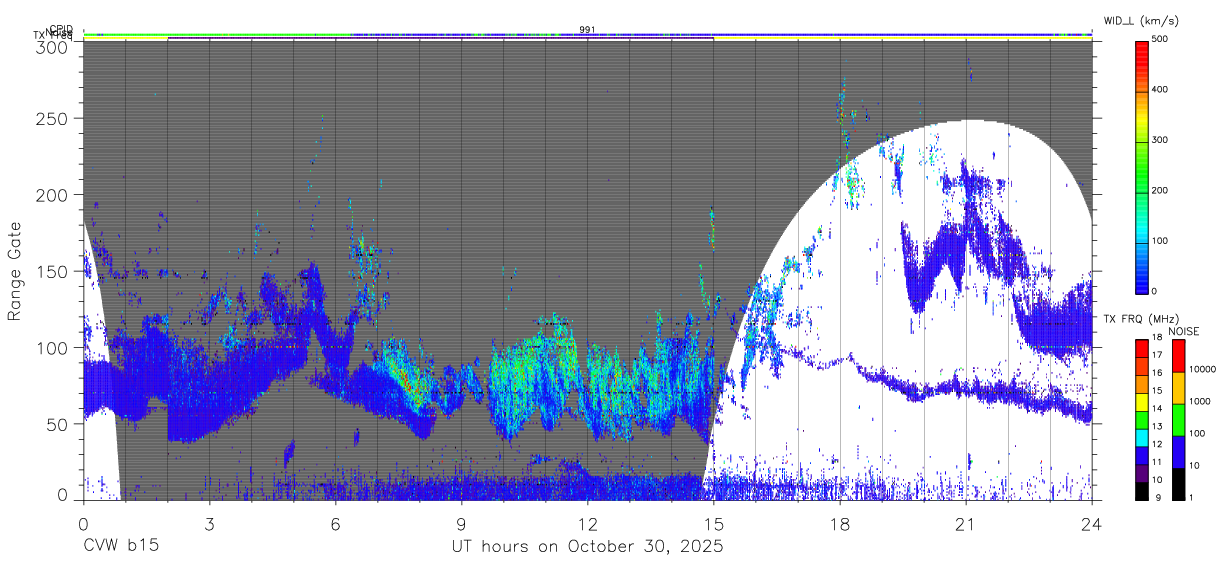
Task: Click the Range Gate tick label '250'
Action: pos(52,119)
